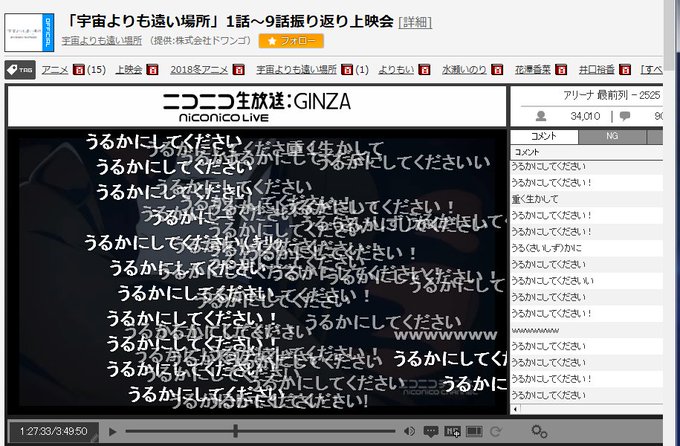Select the 重く生かして comment row
Screen dimensions: 680x446
[x=586, y=199]
